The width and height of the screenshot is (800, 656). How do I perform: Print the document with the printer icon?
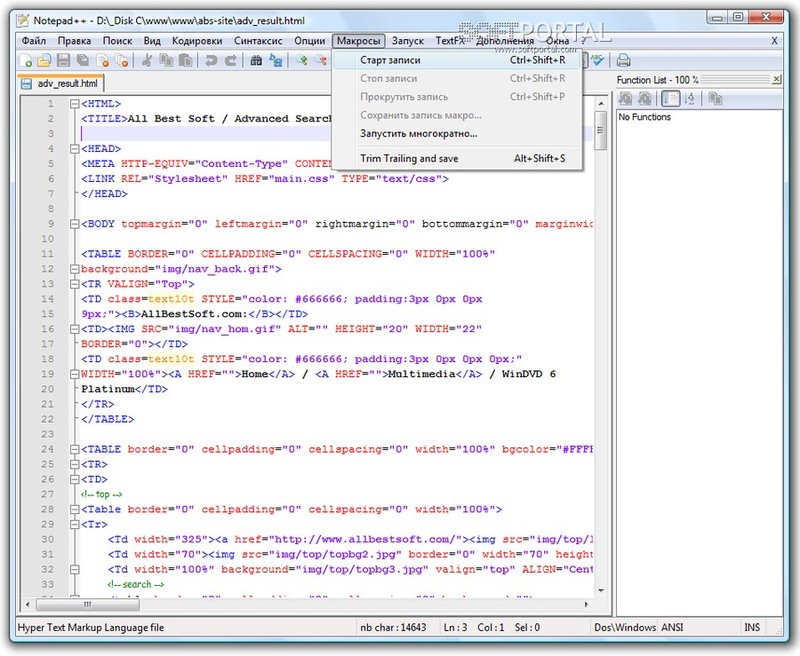623,61
